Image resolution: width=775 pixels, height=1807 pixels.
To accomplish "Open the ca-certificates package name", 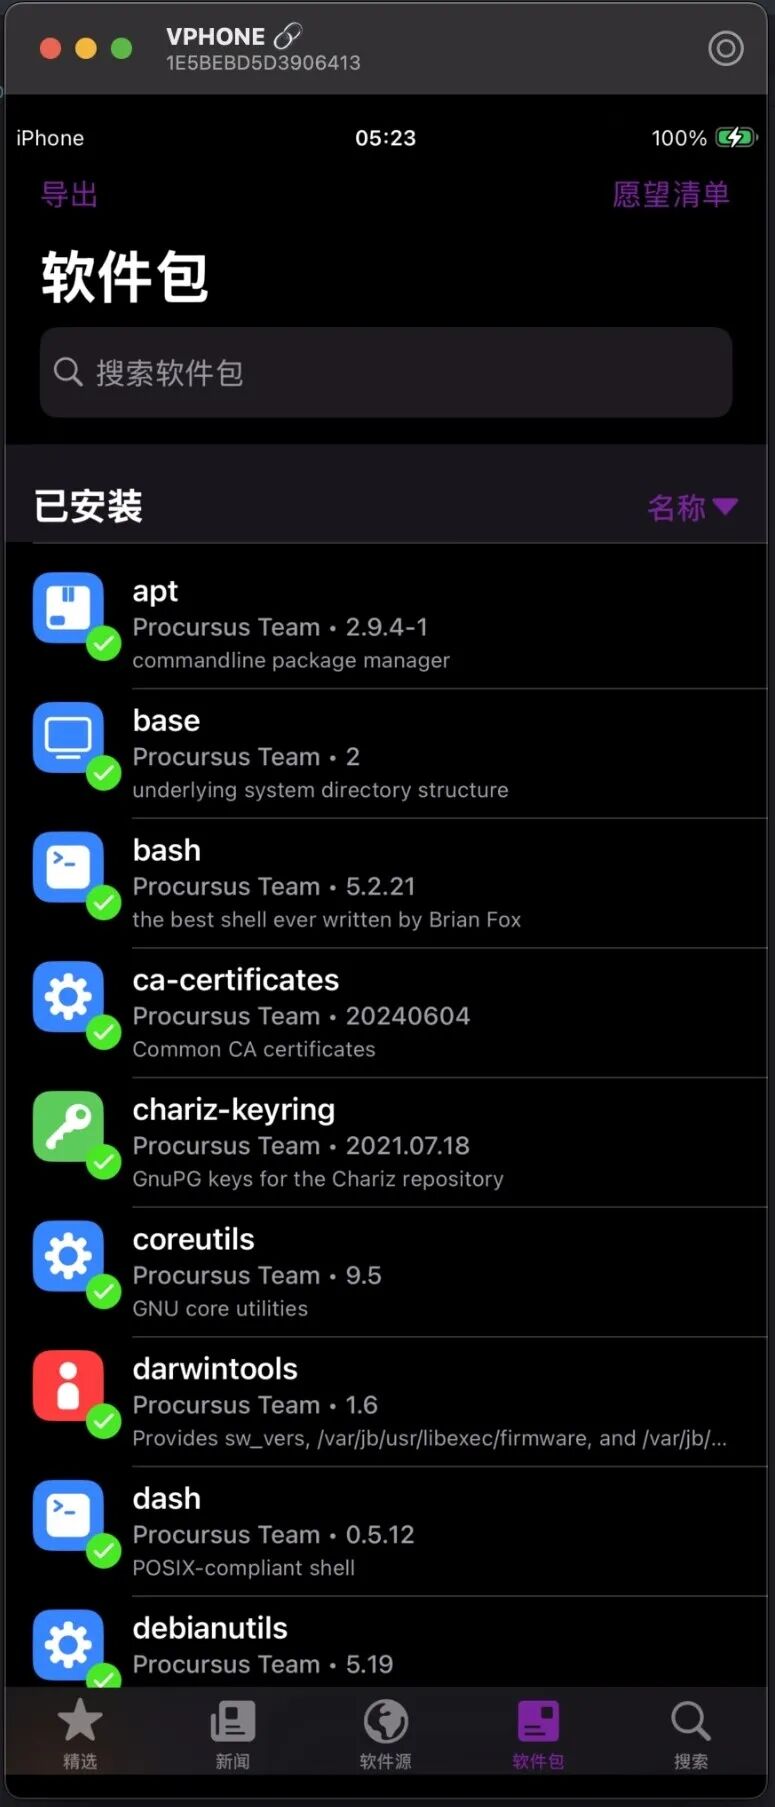I will (x=236, y=980).
